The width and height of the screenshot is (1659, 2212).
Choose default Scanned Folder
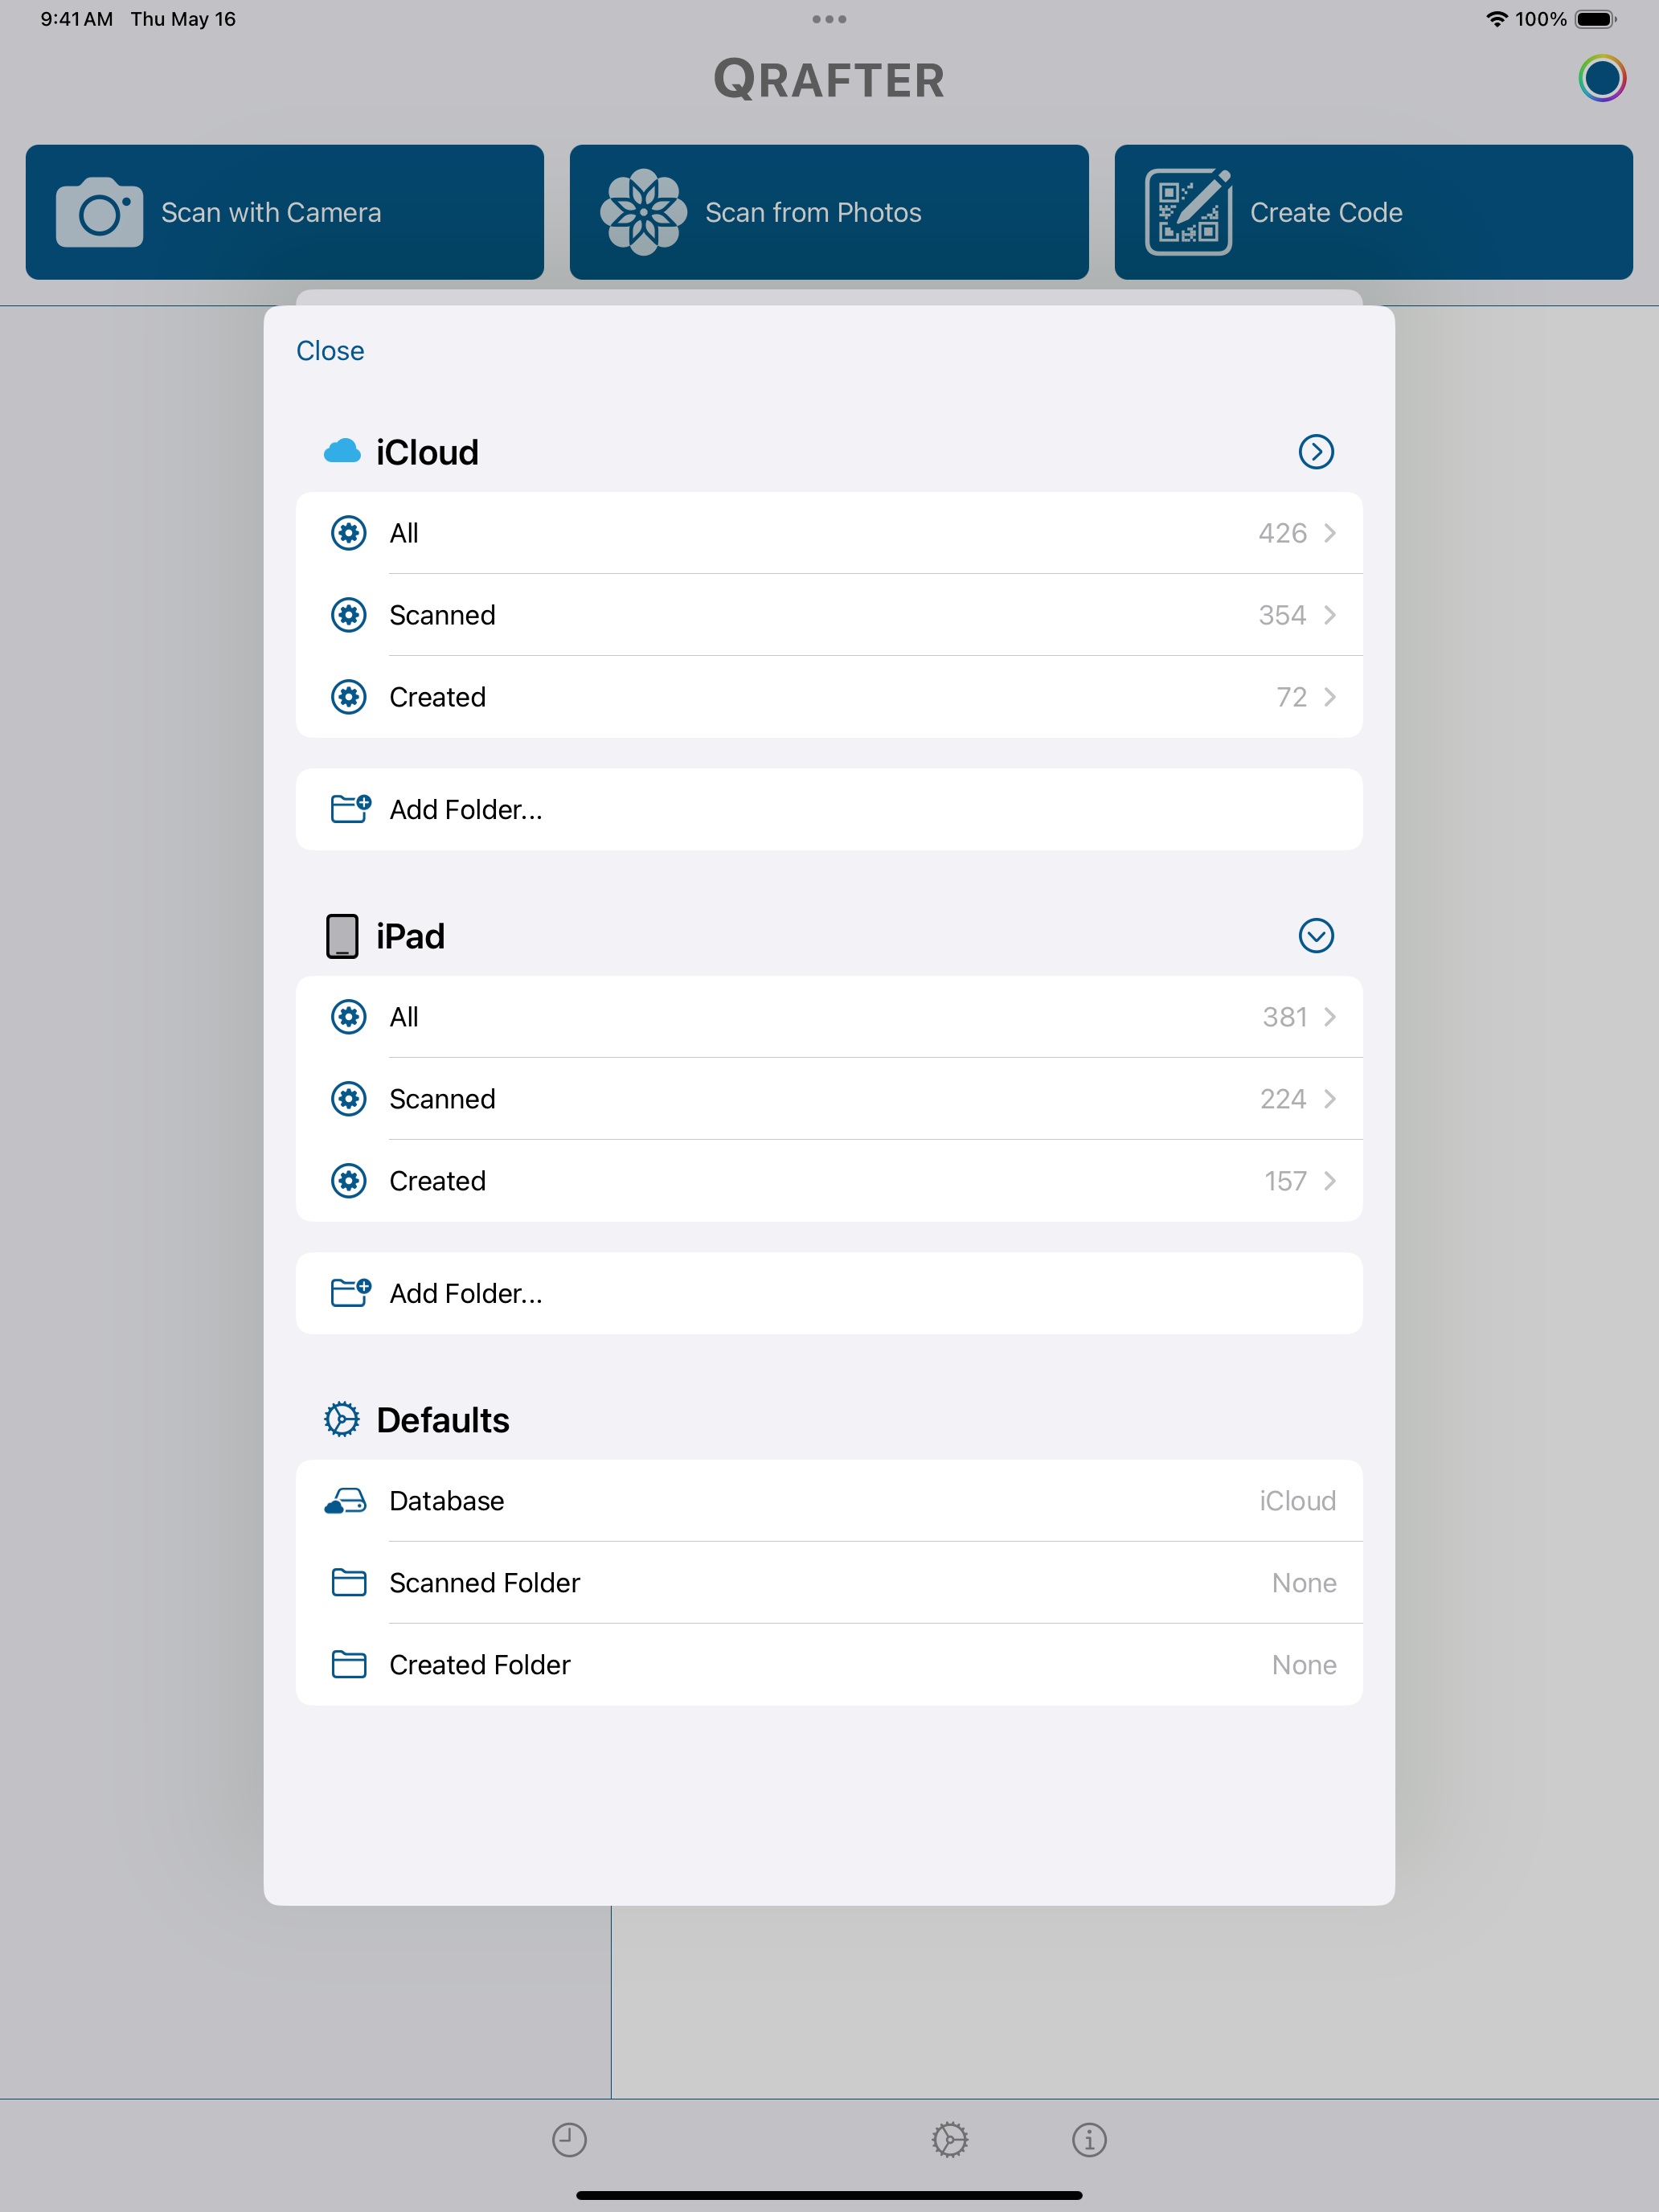point(829,1583)
